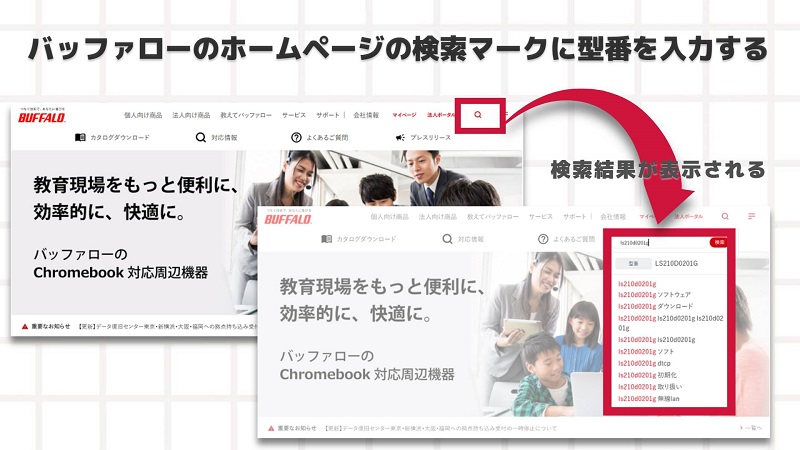Click the よくあるご質問 question-mark icon in the back screenshot
The width and height of the screenshot is (800, 450).
[296, 137]
